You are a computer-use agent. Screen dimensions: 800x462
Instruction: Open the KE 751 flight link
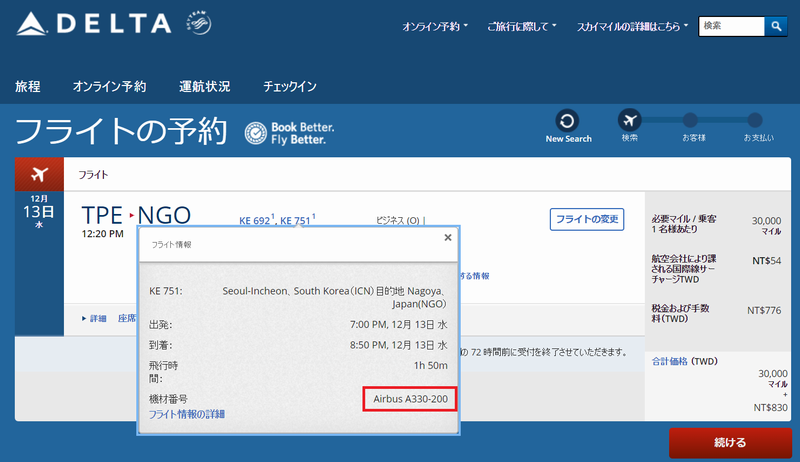(x=295, y=220)
